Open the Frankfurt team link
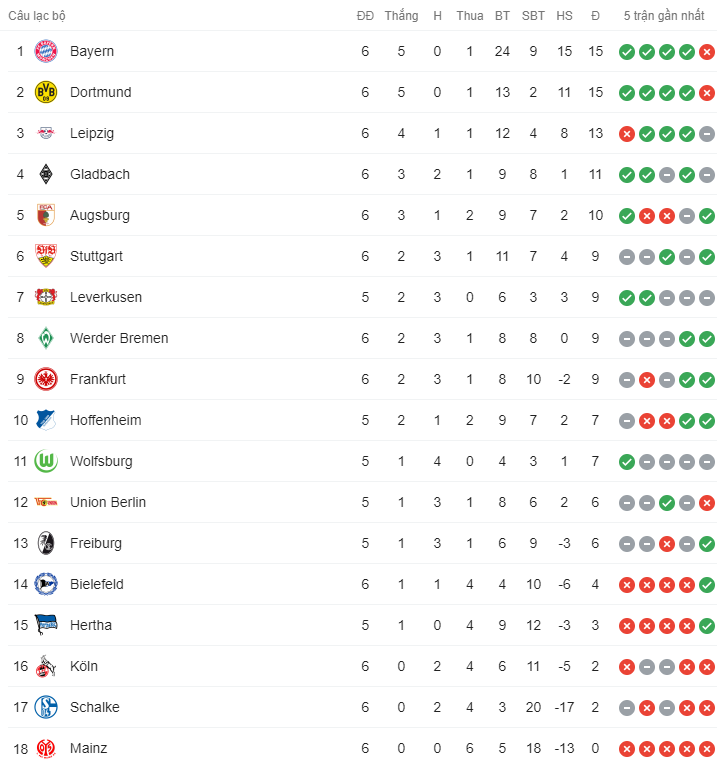 (98, 380)
